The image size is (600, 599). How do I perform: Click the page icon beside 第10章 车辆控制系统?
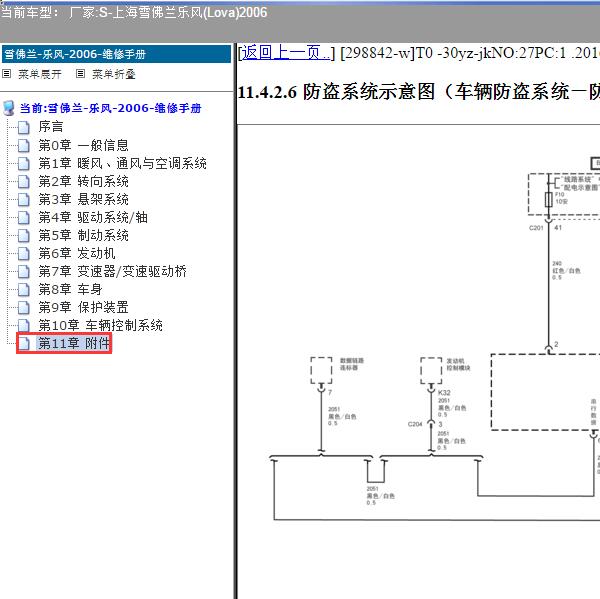click(24, 325)
